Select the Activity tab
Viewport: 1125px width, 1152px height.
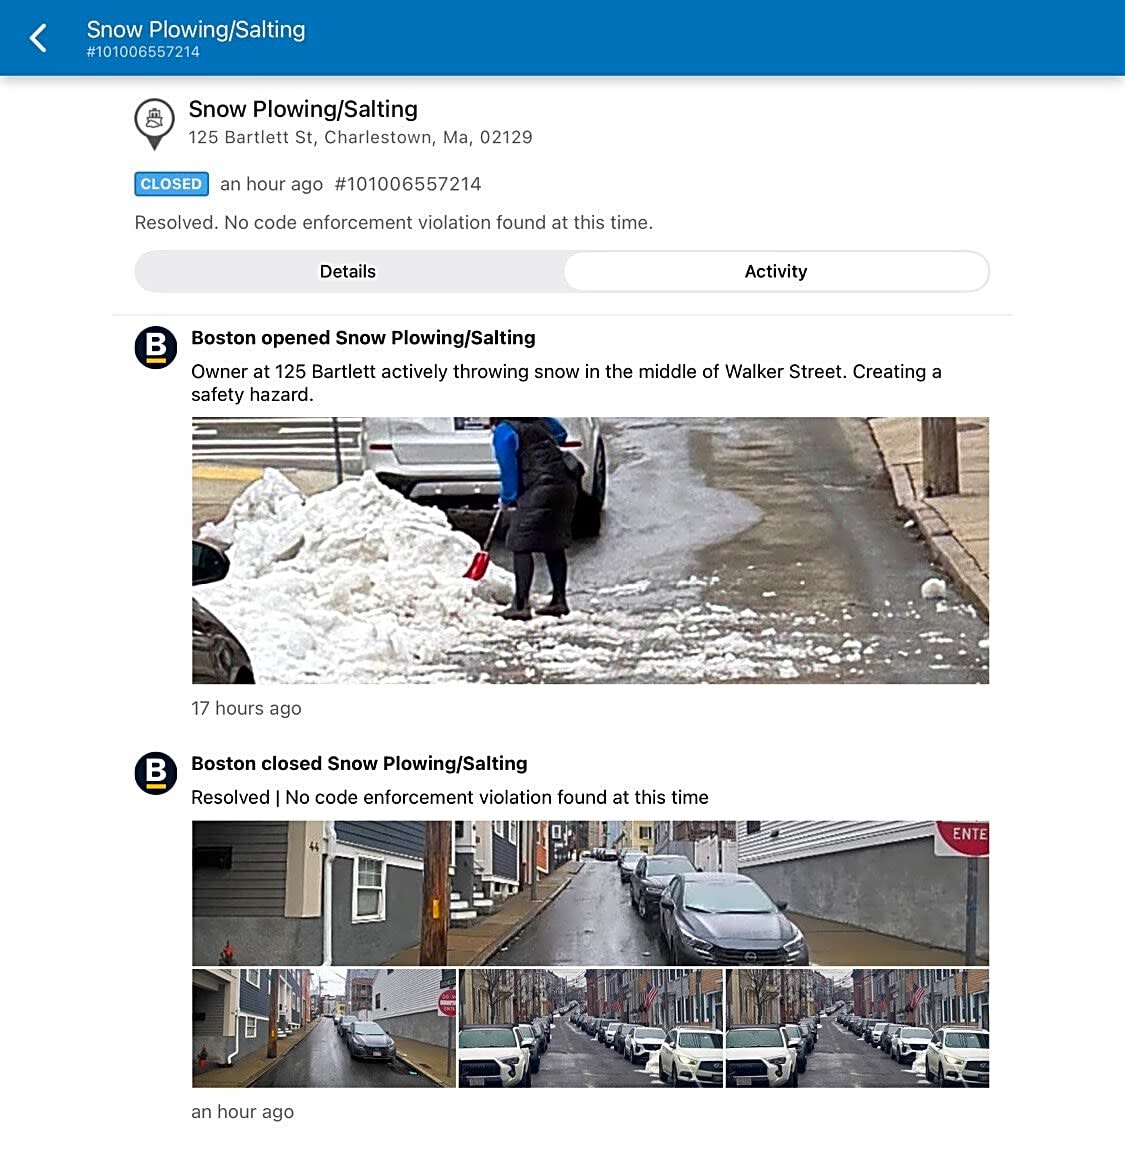point(776,271)
